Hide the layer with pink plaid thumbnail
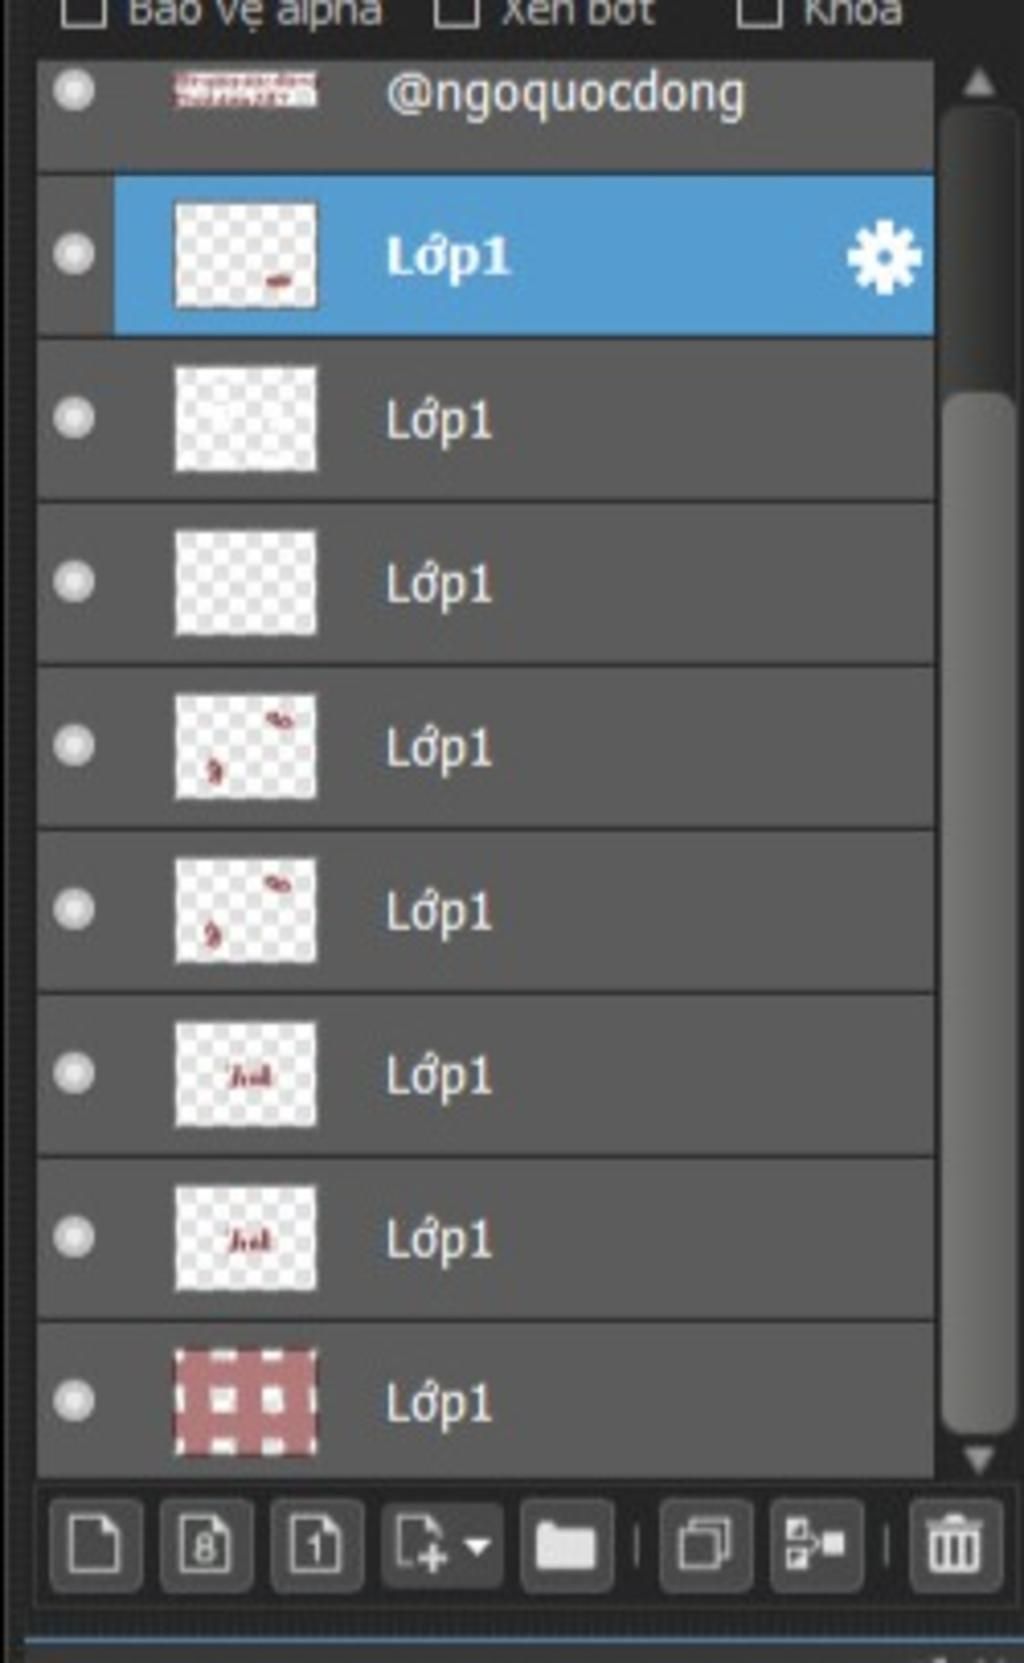 coord(74,1400)
